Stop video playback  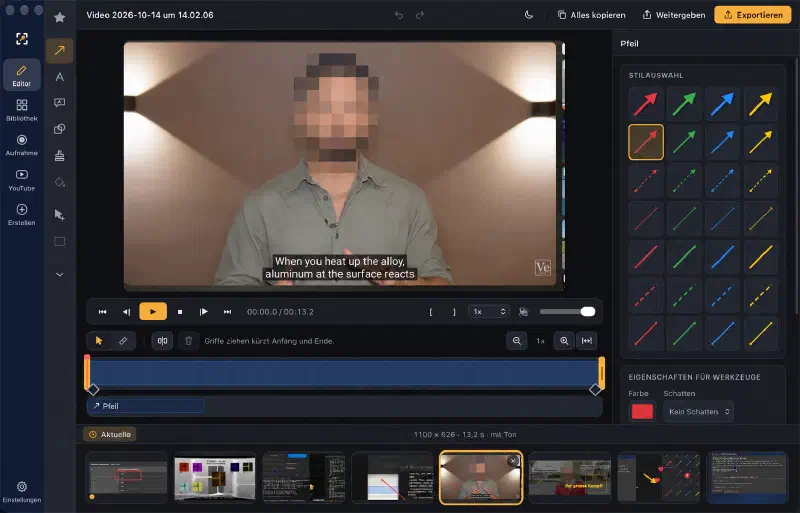coord(180,312)
